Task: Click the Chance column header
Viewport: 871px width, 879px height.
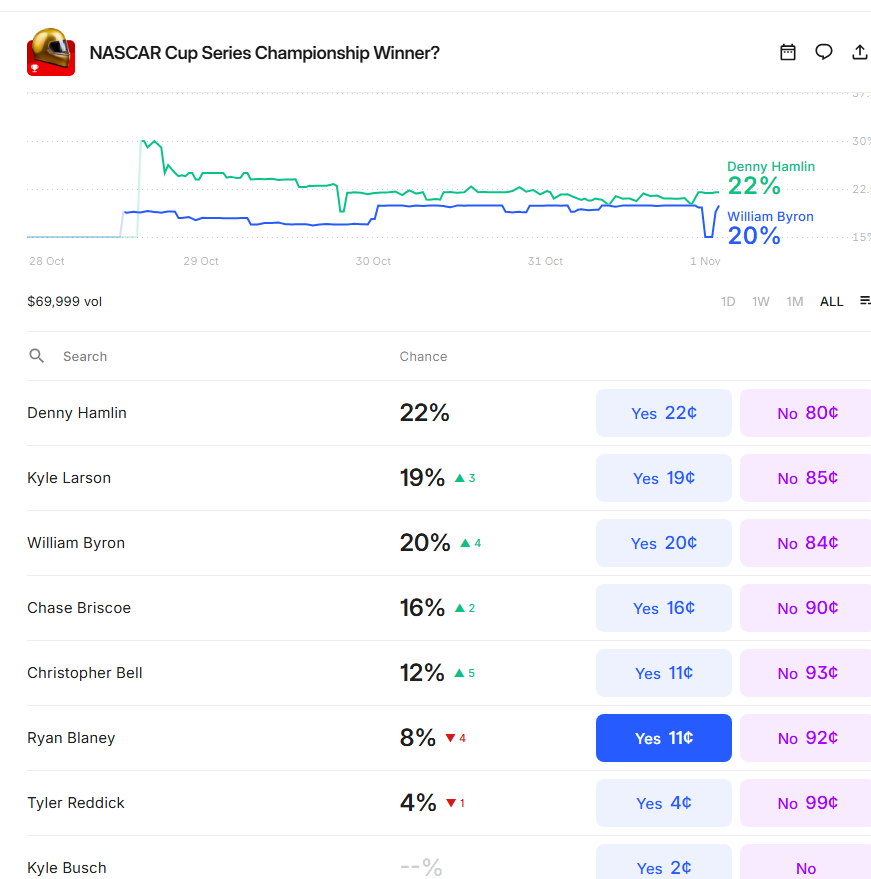Action: [423, 356]
